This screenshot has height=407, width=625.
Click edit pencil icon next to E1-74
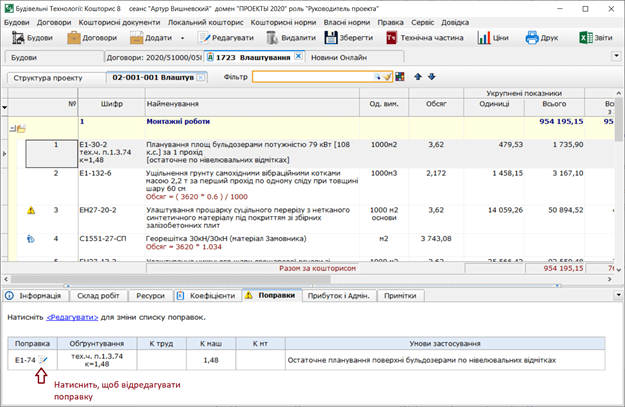tap(42, 359)
